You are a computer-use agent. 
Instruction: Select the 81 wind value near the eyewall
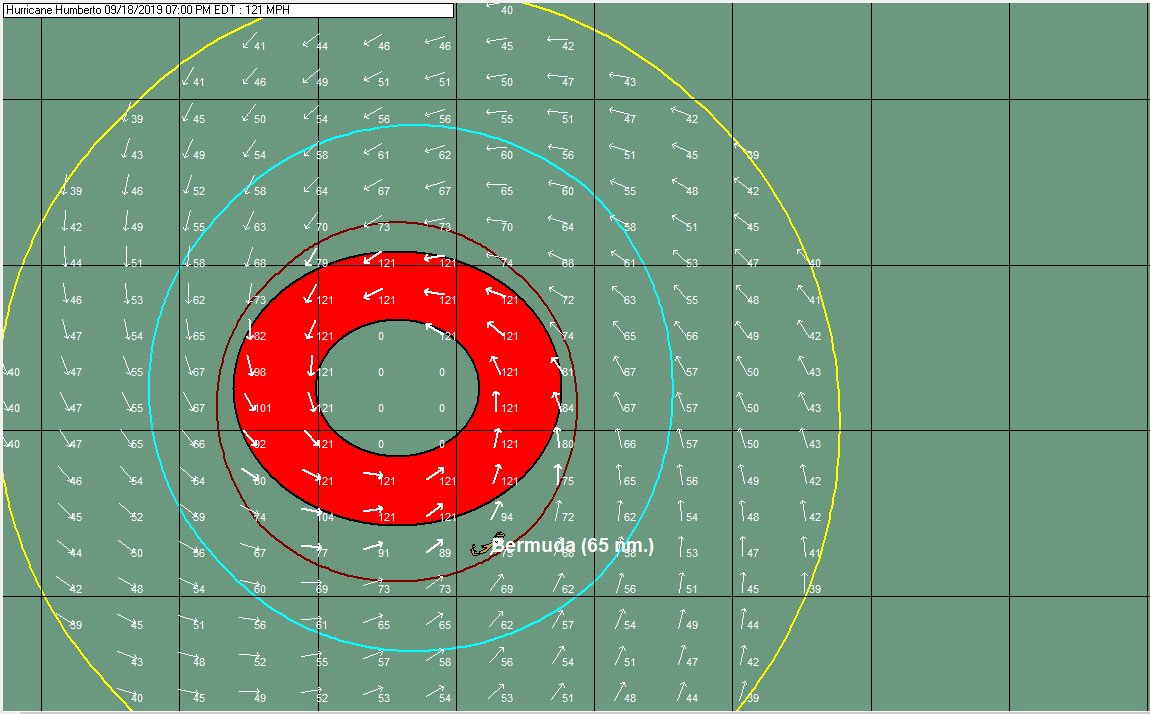(x=568, y=372)
